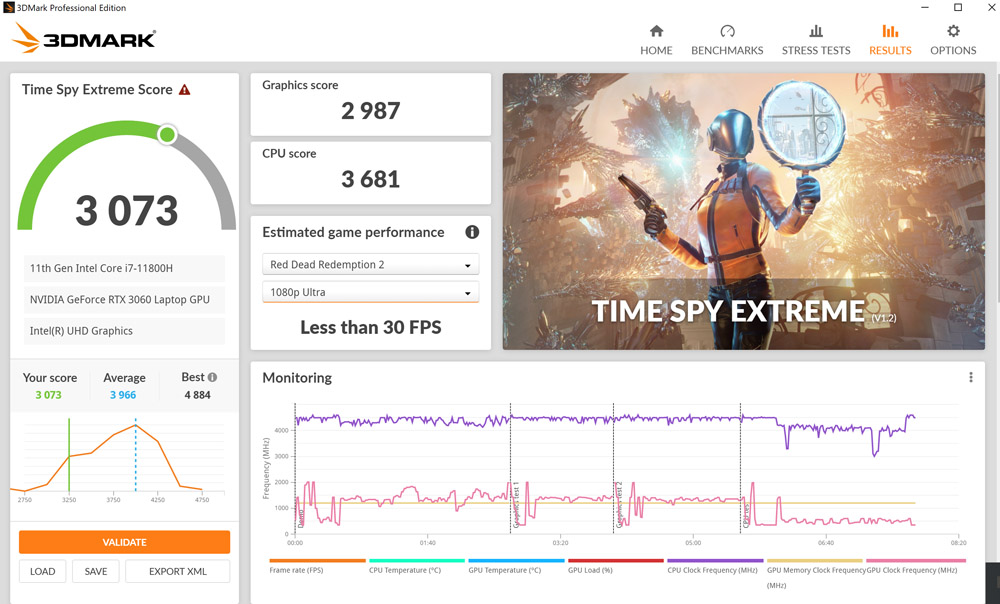Click the LOAD button

coord(42,571)
